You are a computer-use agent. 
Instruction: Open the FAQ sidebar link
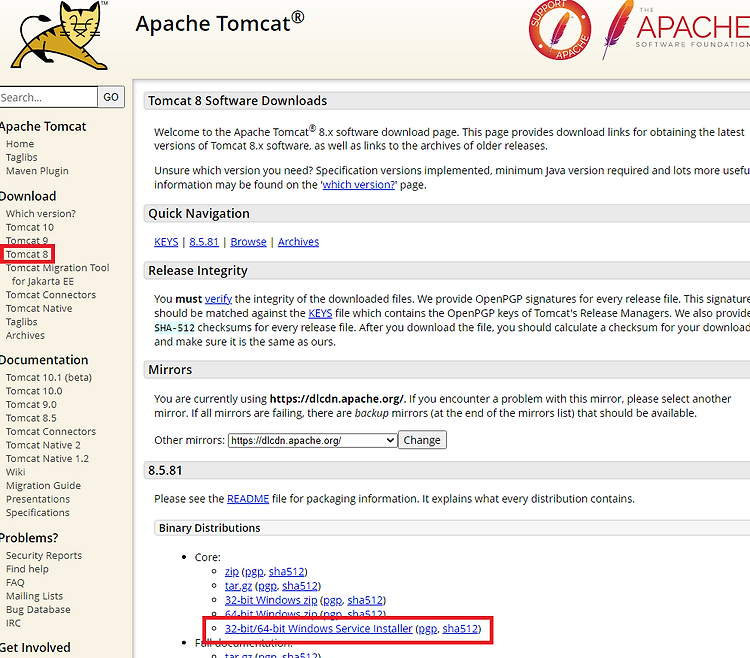[x=15, y=582]
